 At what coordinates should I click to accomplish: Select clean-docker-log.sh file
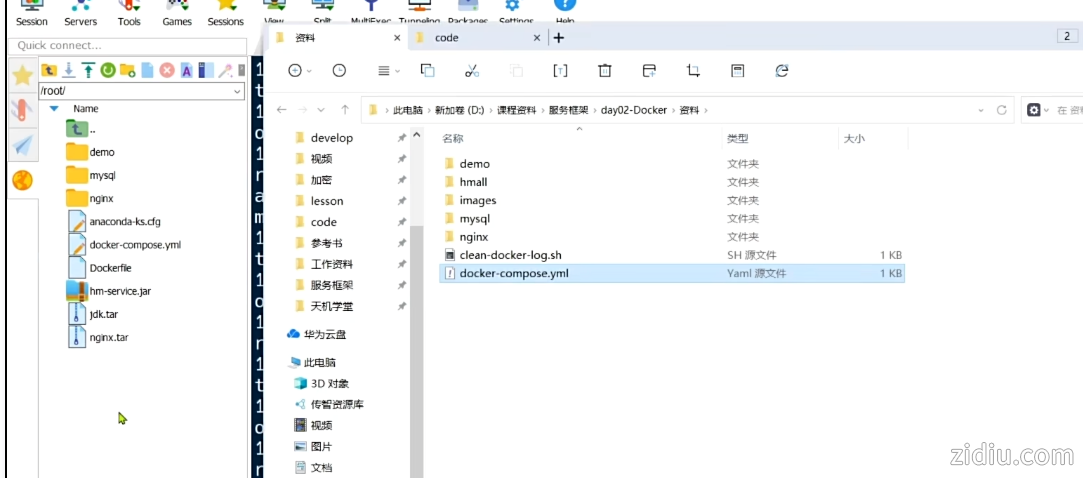510,255
